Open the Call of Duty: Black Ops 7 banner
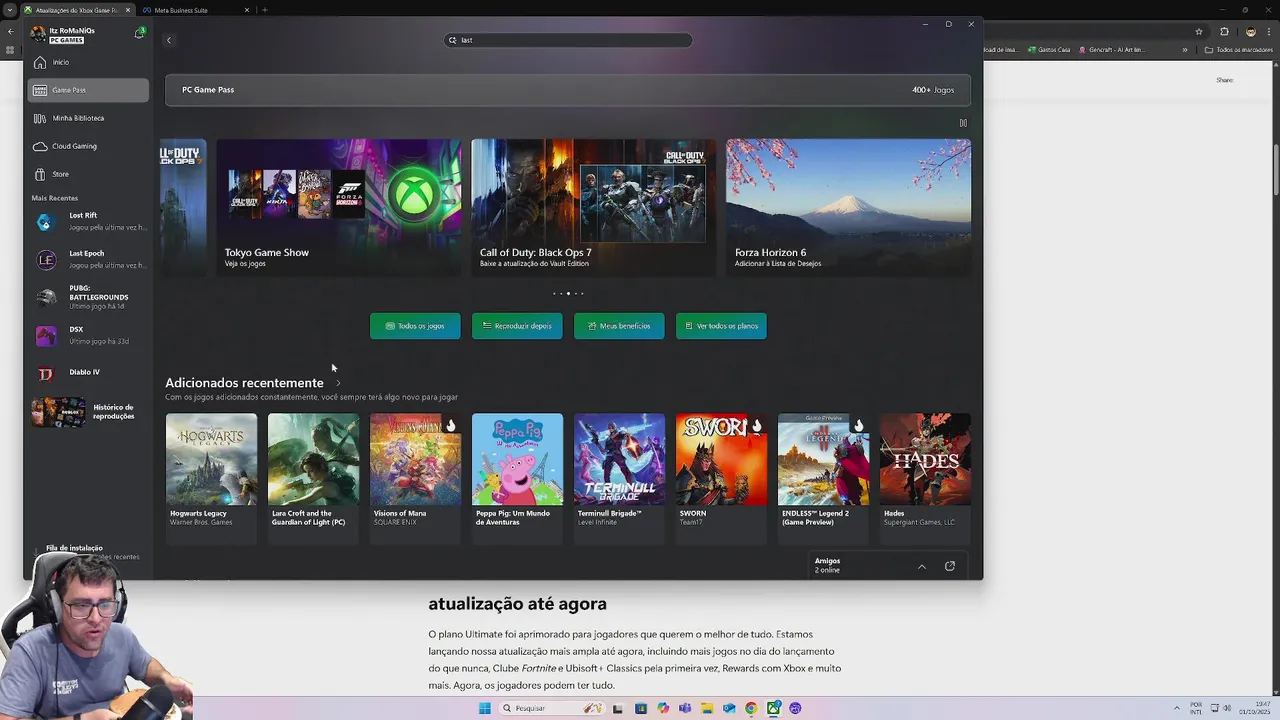Viewport: 1280px width, 720px height. tap(594, 207)
